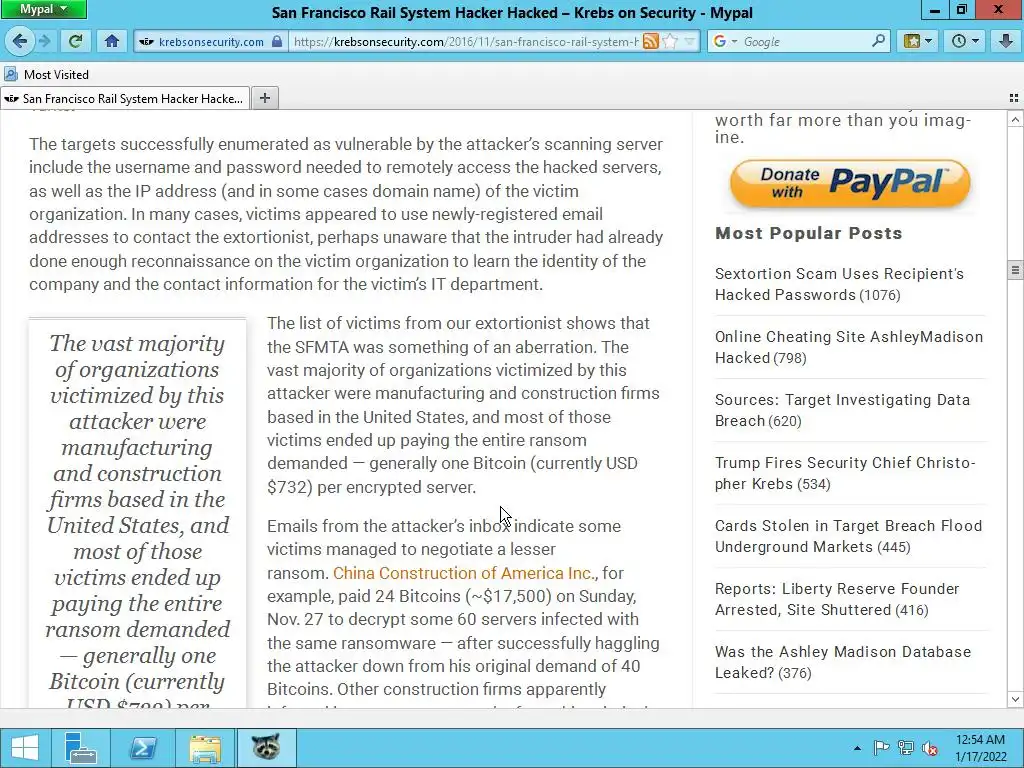The image size is (1024, 768).
Task: Click the Most Popular Posts heading
Action: [x=808, y=233]
